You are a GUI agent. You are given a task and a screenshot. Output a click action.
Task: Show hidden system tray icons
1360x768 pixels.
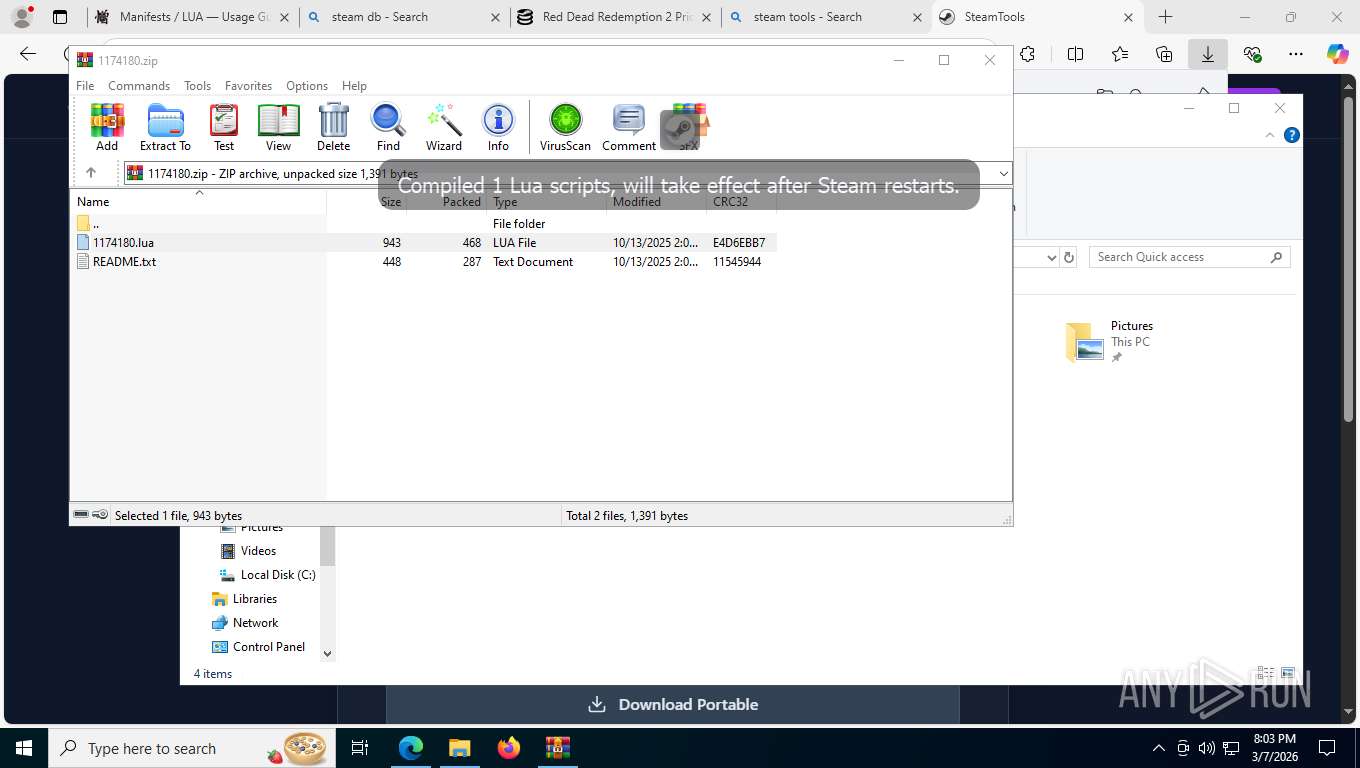(x=1159, y=748)
